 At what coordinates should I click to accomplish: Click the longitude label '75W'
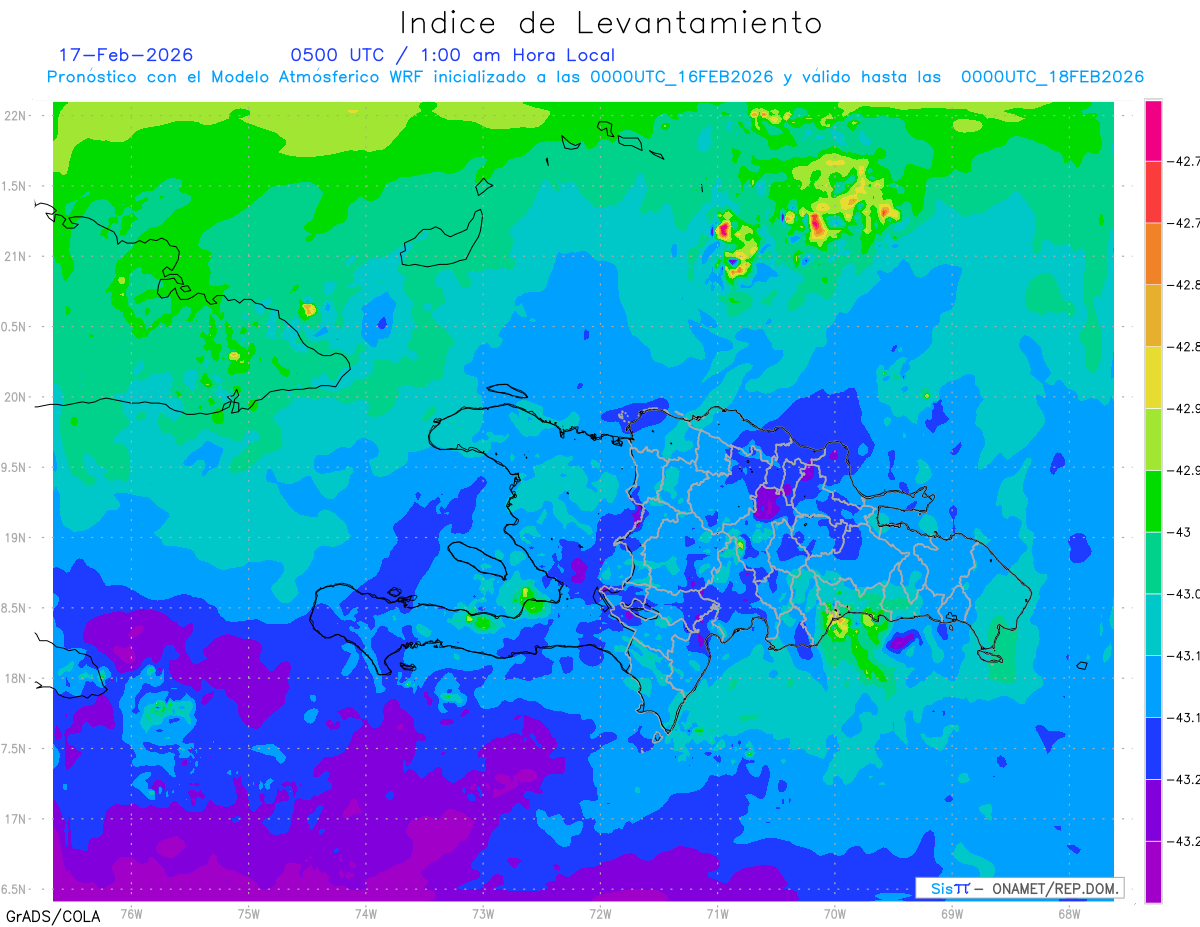coord(249,913)
